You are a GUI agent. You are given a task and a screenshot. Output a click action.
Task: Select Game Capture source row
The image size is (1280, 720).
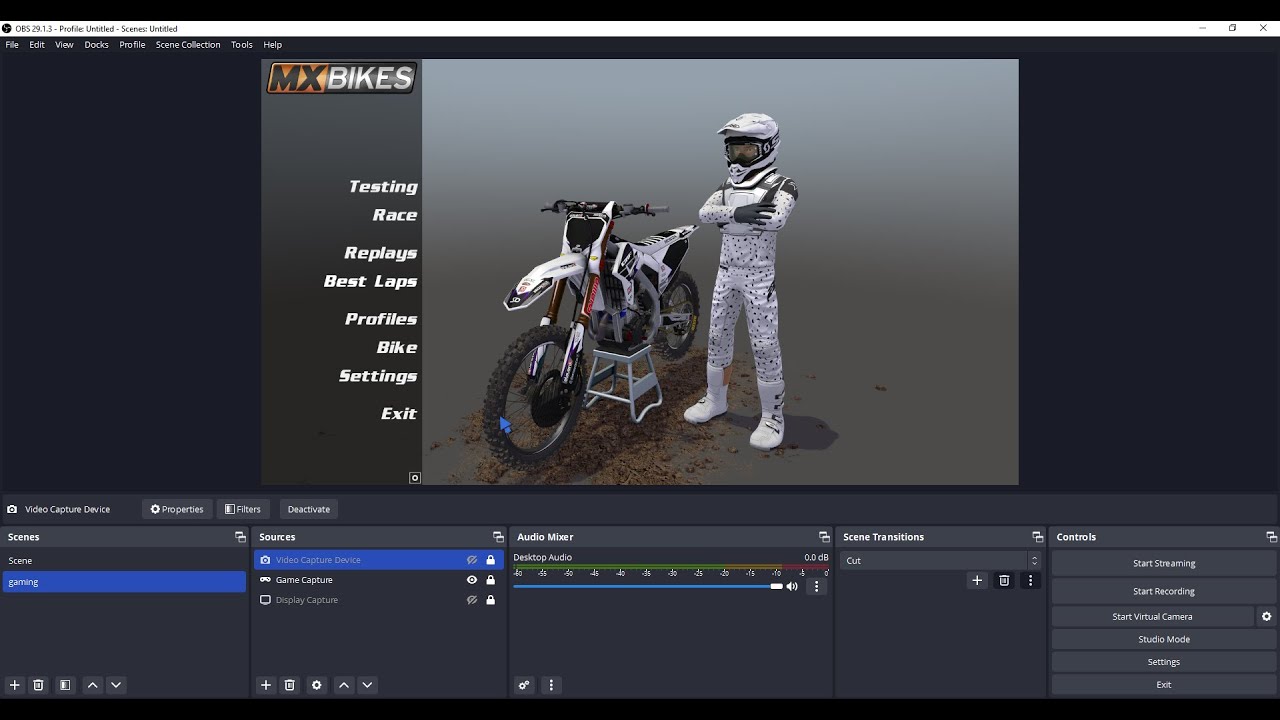pyautogui.click(x=379, y=580)
